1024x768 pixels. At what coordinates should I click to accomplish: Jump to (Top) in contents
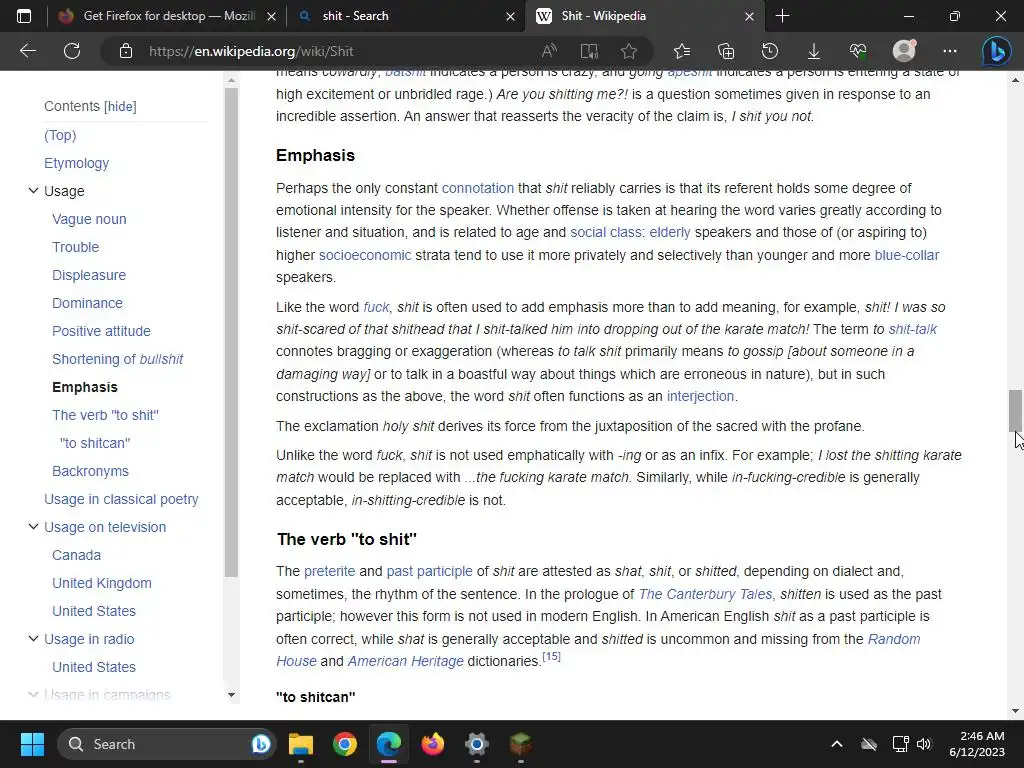pos(60,135)
